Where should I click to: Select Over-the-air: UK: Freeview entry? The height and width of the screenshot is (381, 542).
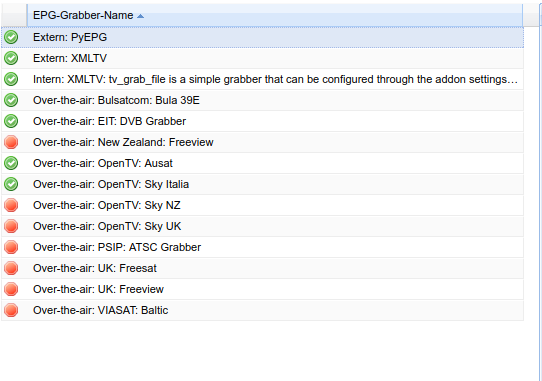(262, 289)
